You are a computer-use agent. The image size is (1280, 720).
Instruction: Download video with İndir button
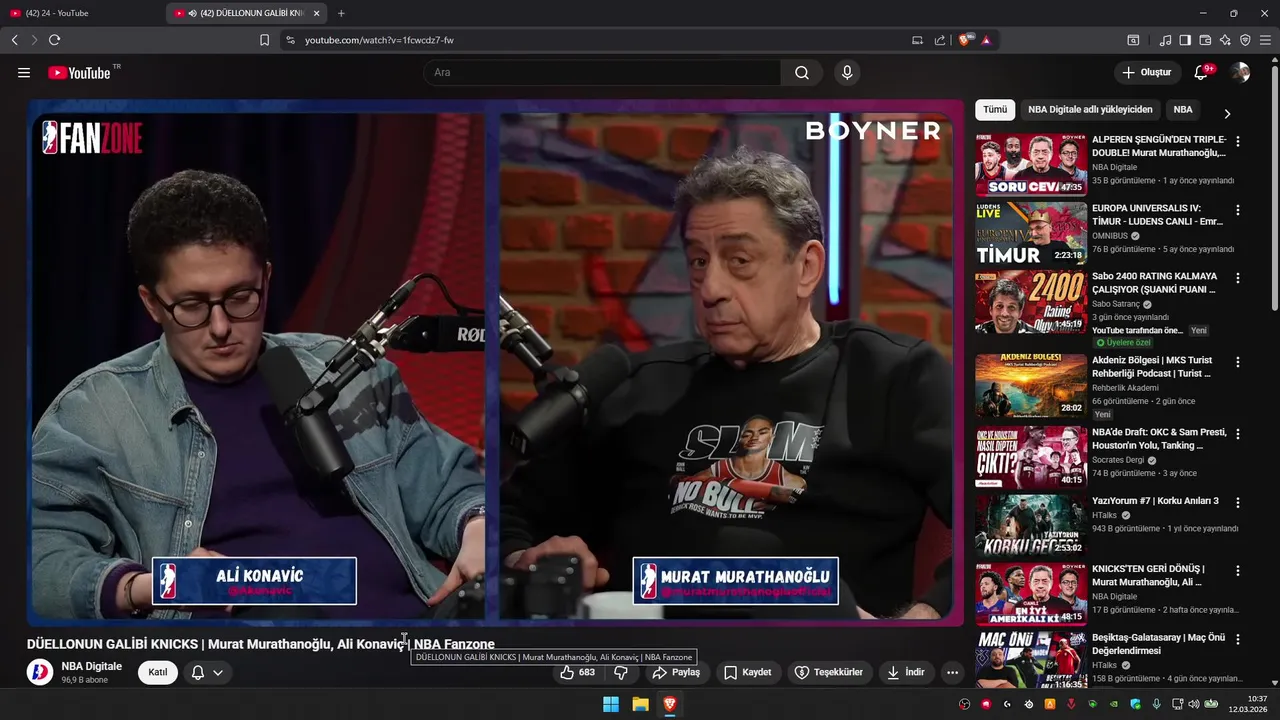pyautogui.click(x=906, y=672)
